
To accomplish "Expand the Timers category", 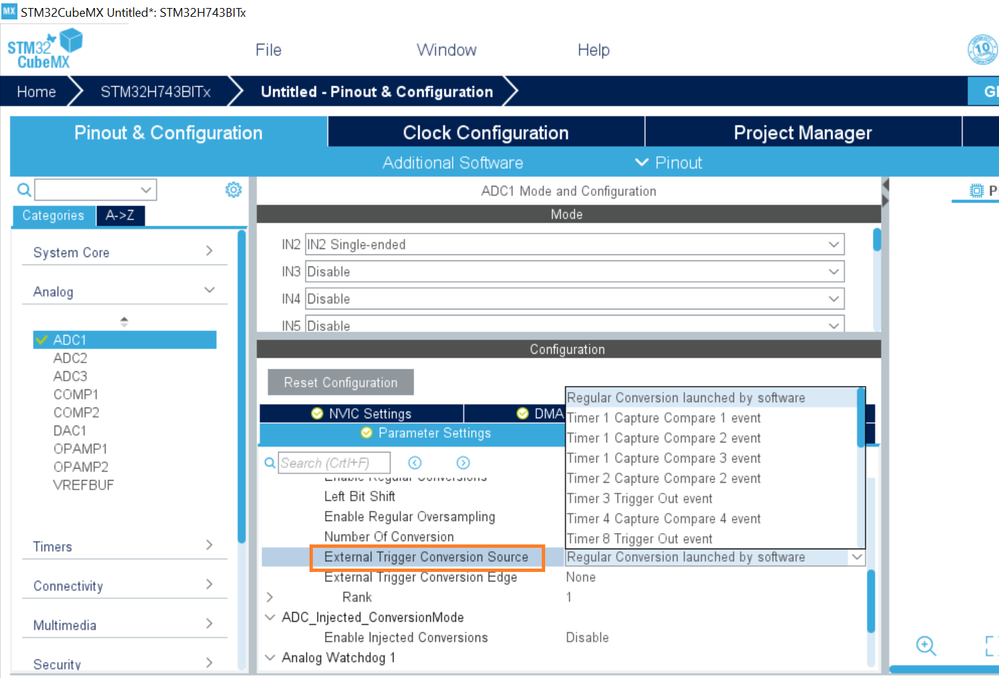I will pos(124,546).
